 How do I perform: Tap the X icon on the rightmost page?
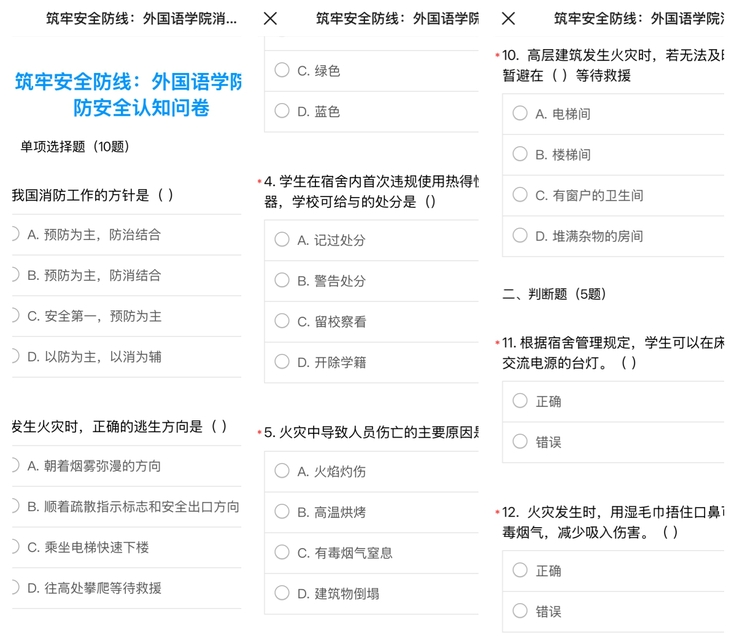coord(508,18)
